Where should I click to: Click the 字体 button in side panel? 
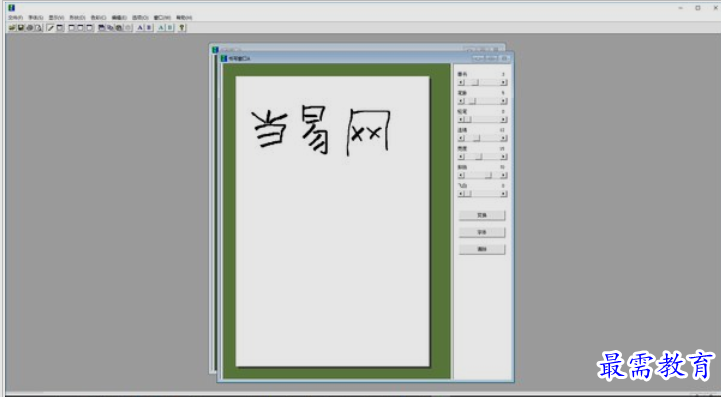tap(481, 232)
